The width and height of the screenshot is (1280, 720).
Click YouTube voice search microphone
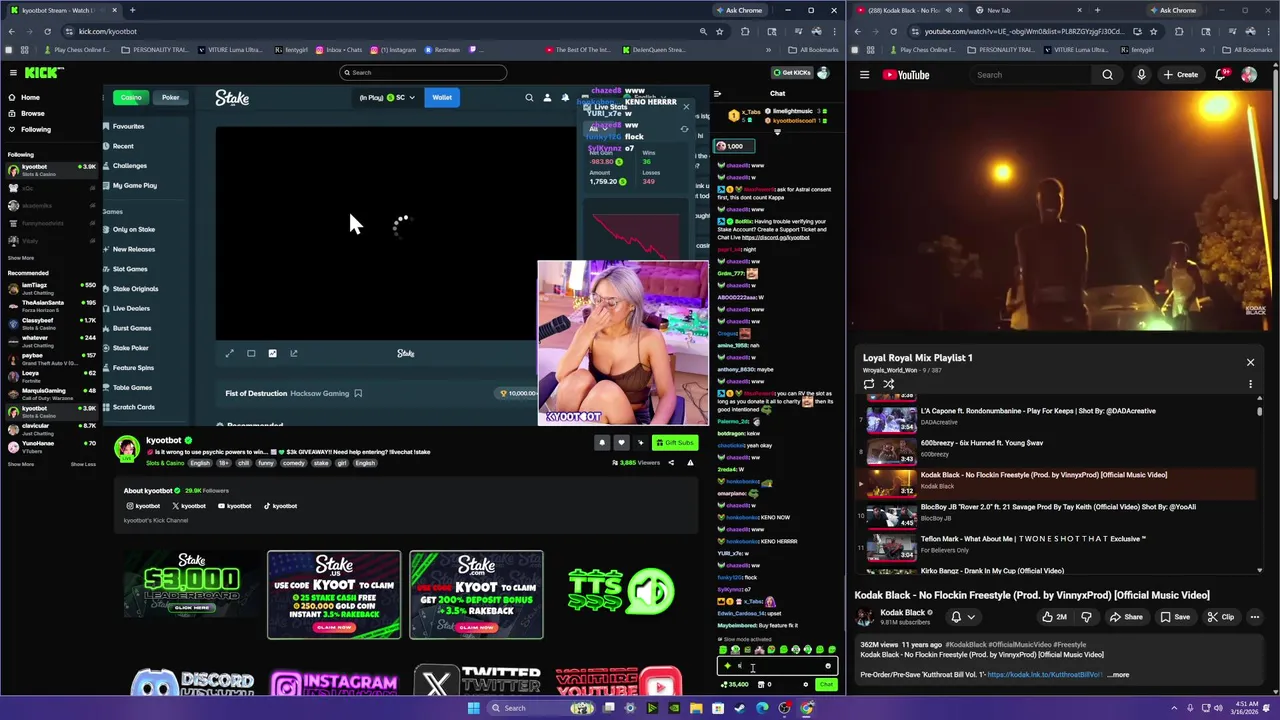click(x=1141, y=75)
